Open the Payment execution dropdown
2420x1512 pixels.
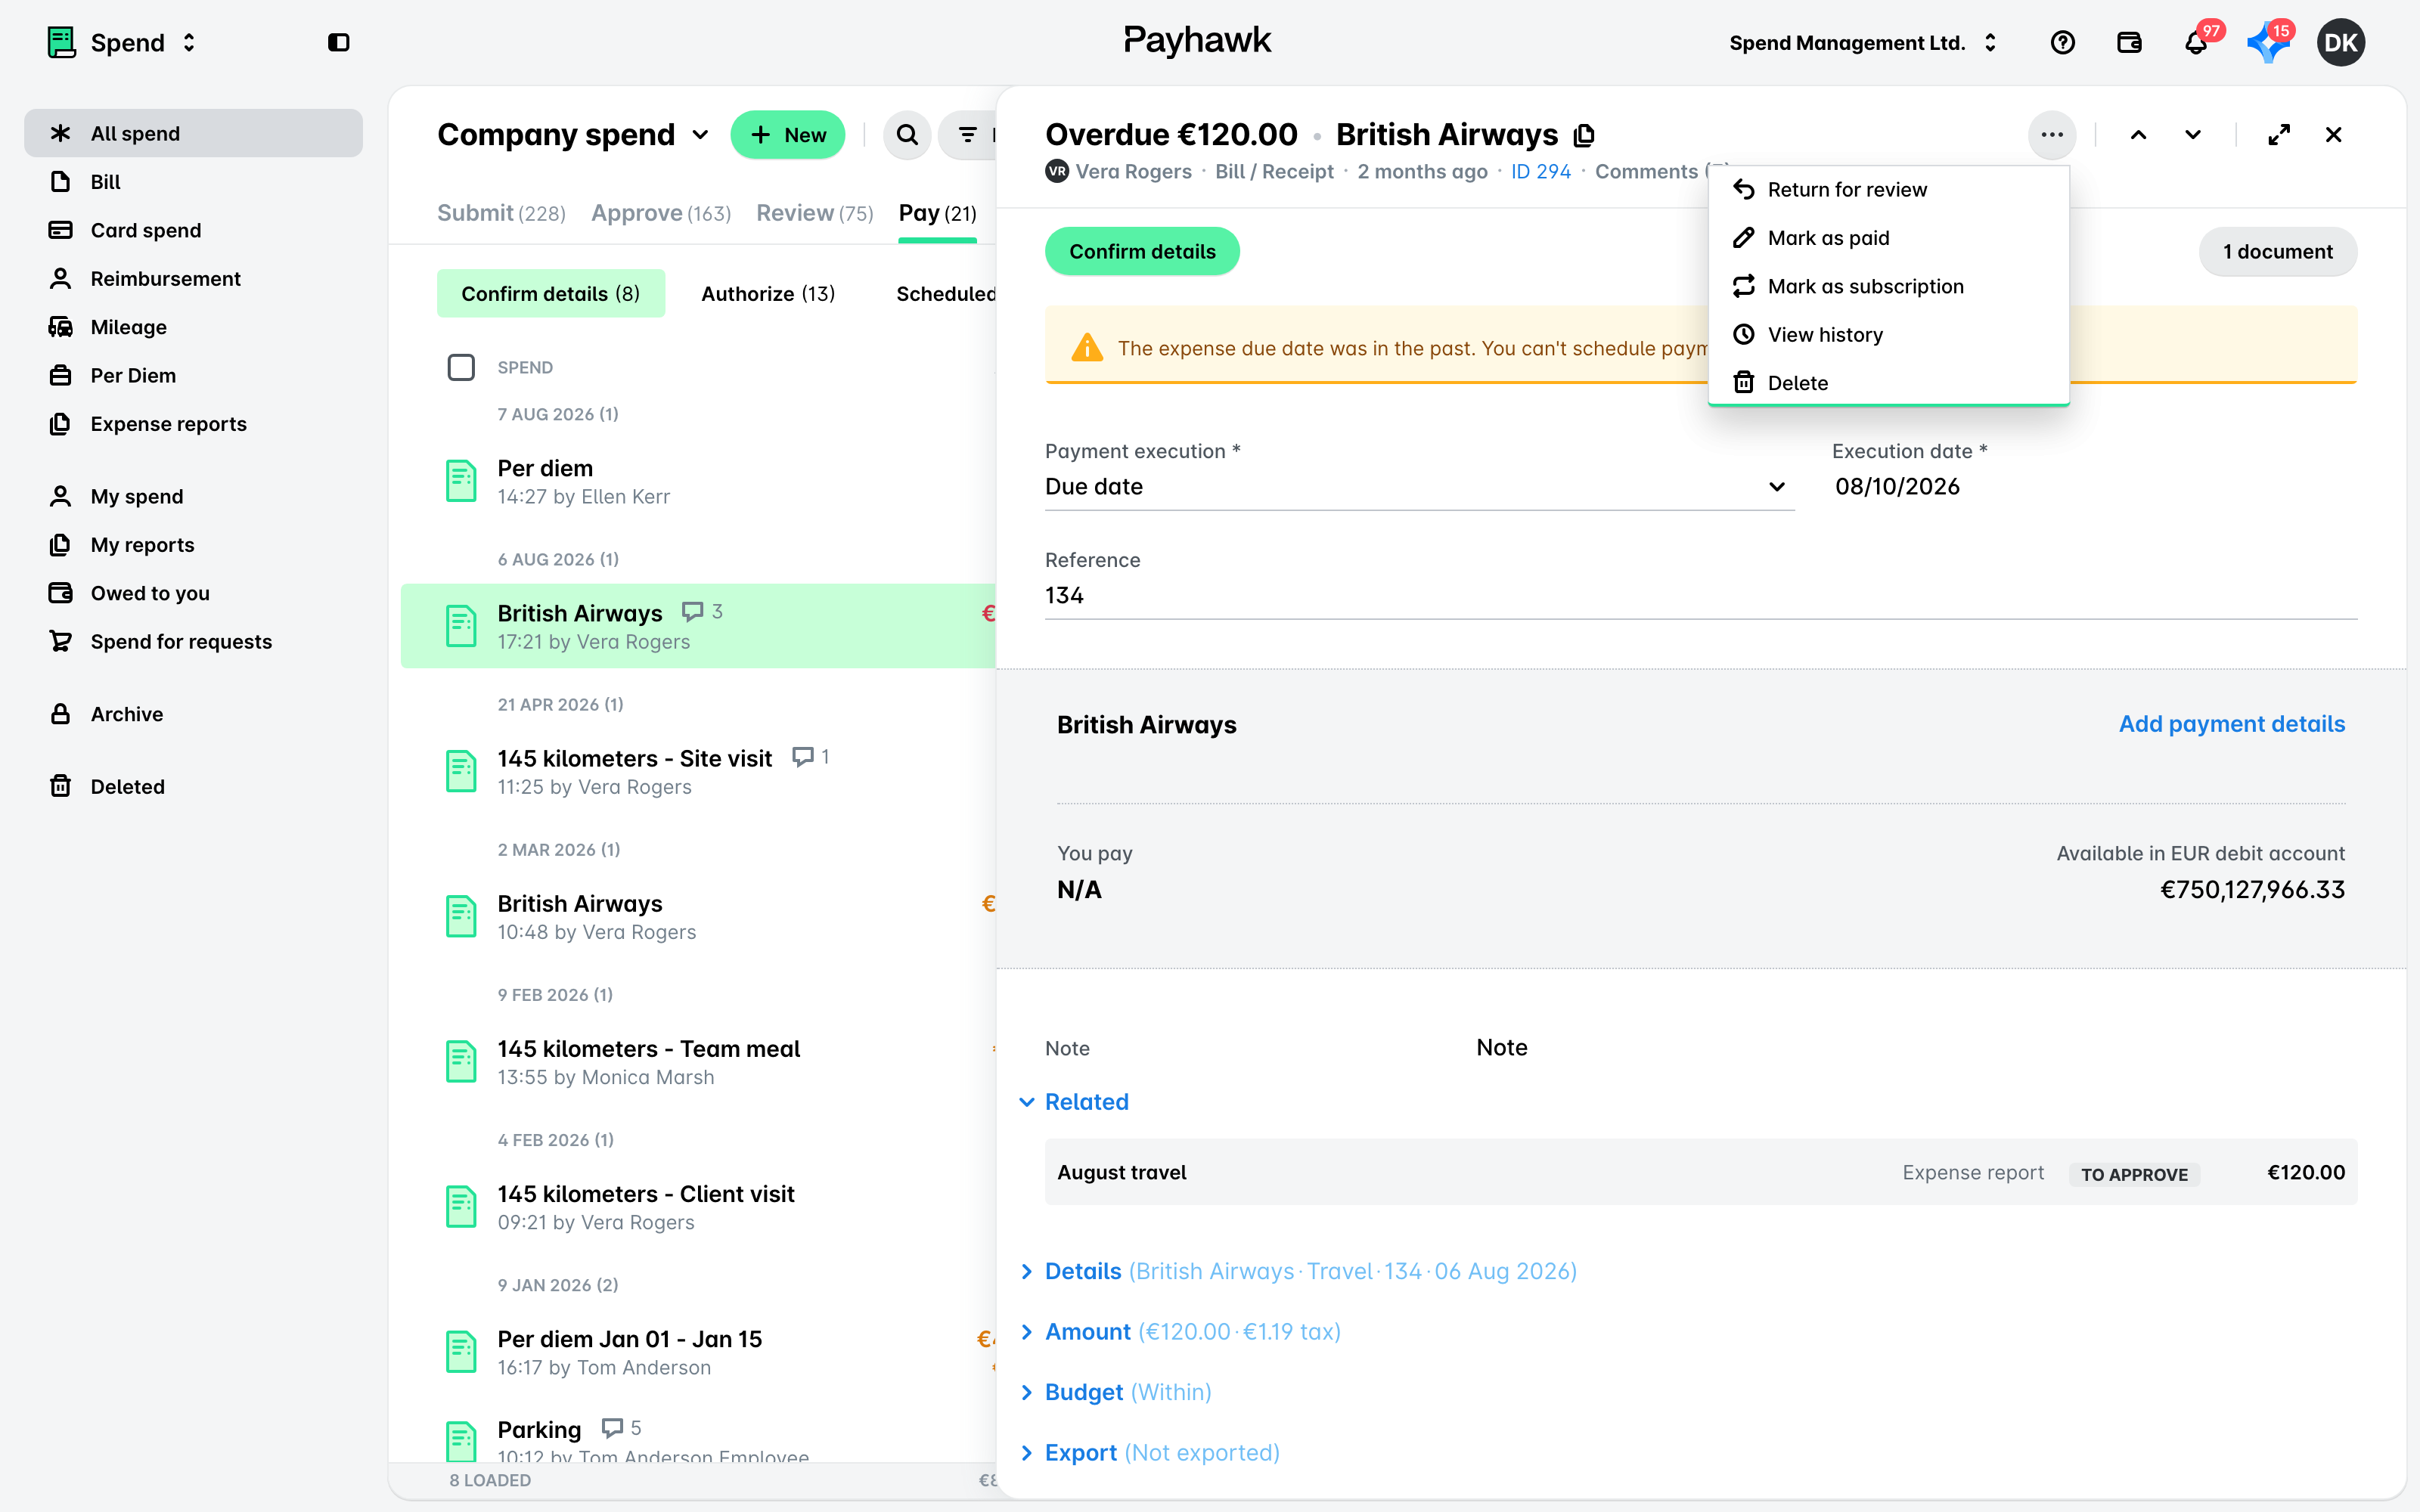[x=1419, y=487]
